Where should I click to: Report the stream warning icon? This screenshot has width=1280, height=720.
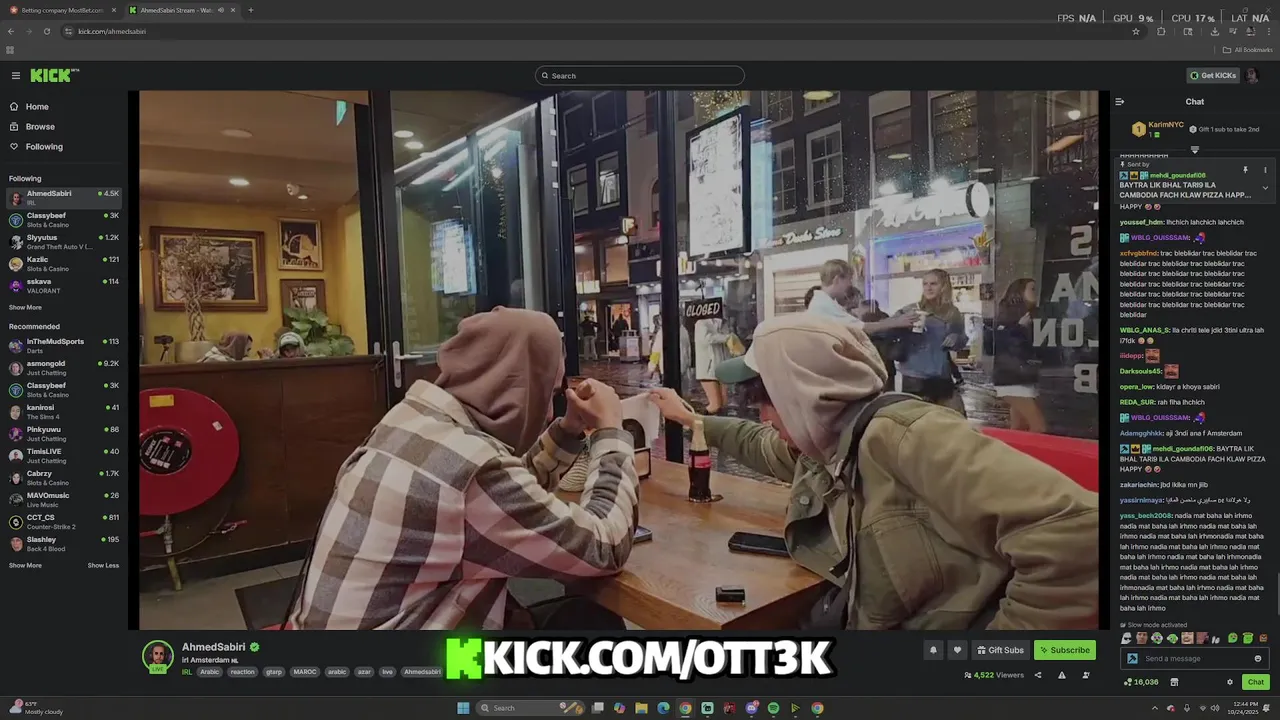point(1062,675)
